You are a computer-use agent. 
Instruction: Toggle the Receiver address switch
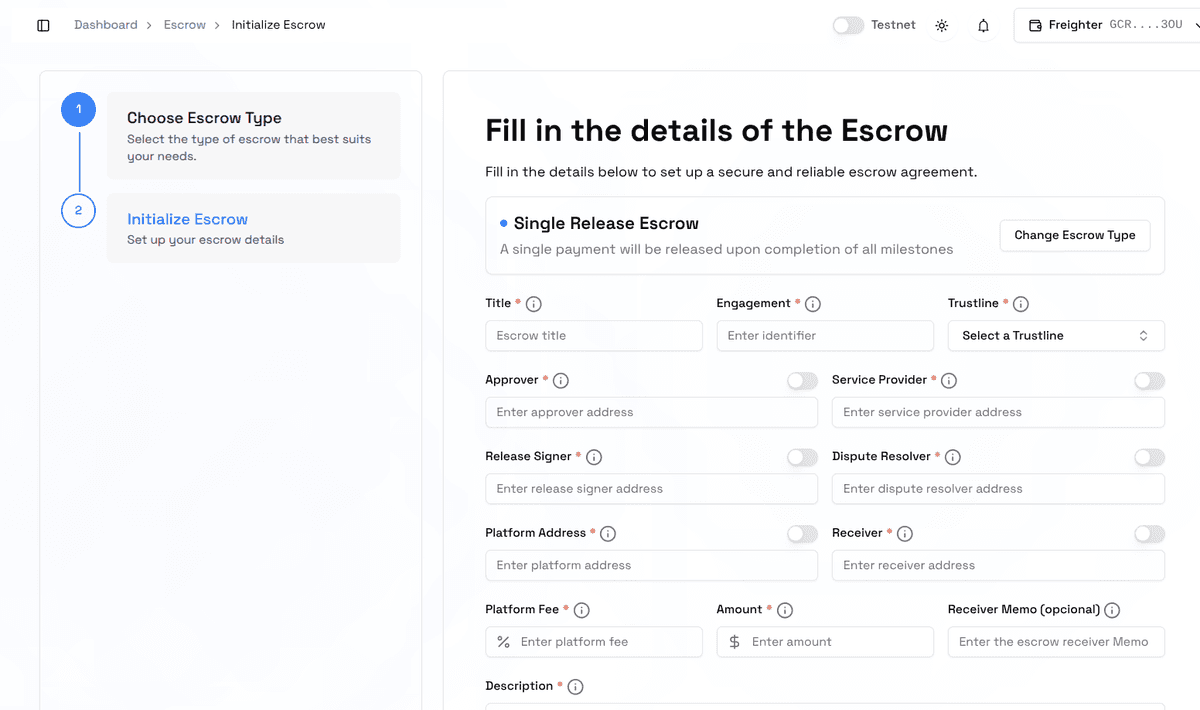(1149, 534)
